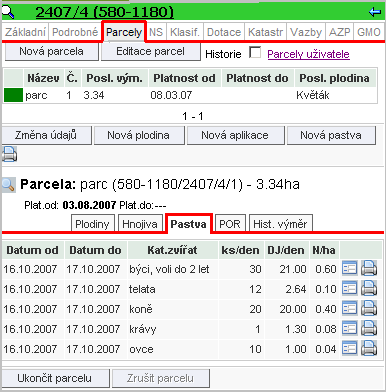Toggle the Historie checkbox

click(255, 52)
